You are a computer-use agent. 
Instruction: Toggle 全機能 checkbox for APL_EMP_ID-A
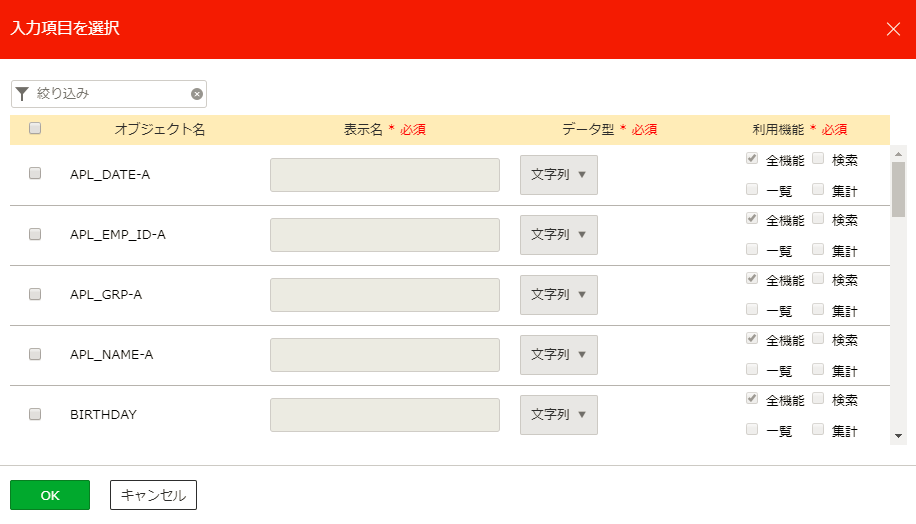752,218
